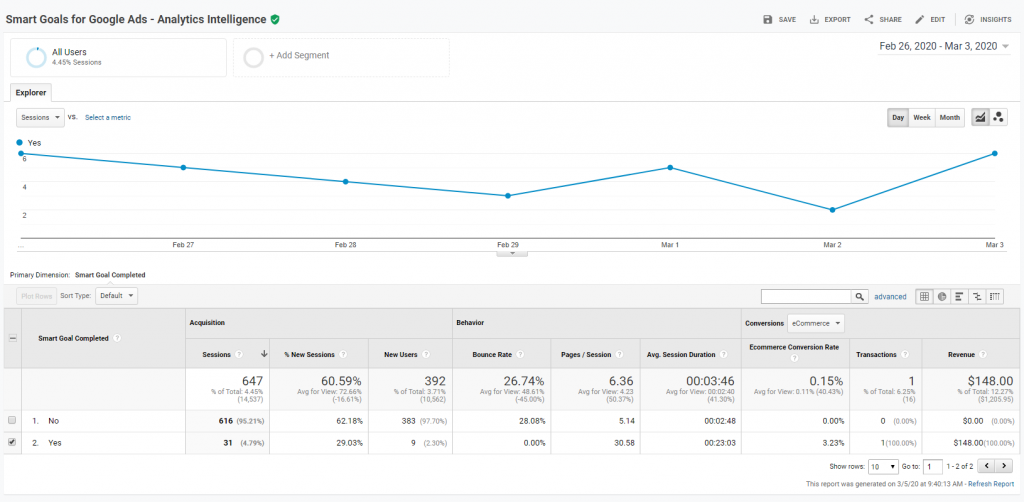Open the Sort Type Default dropdown

[116, 296]
